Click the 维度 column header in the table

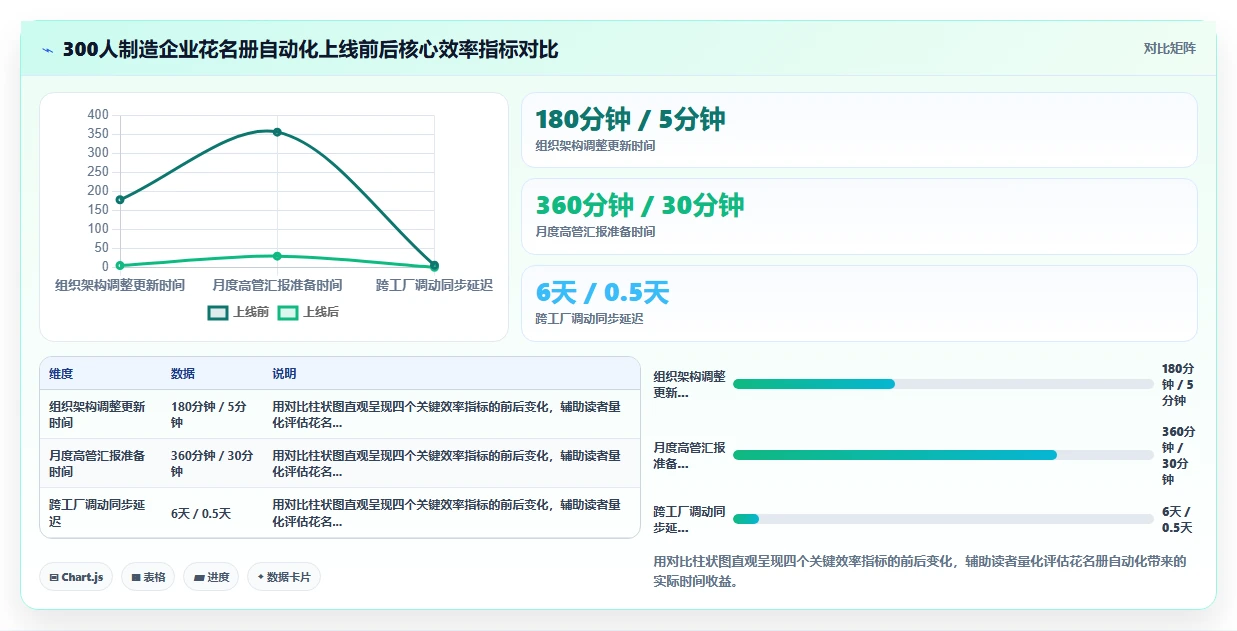point(61,374)
